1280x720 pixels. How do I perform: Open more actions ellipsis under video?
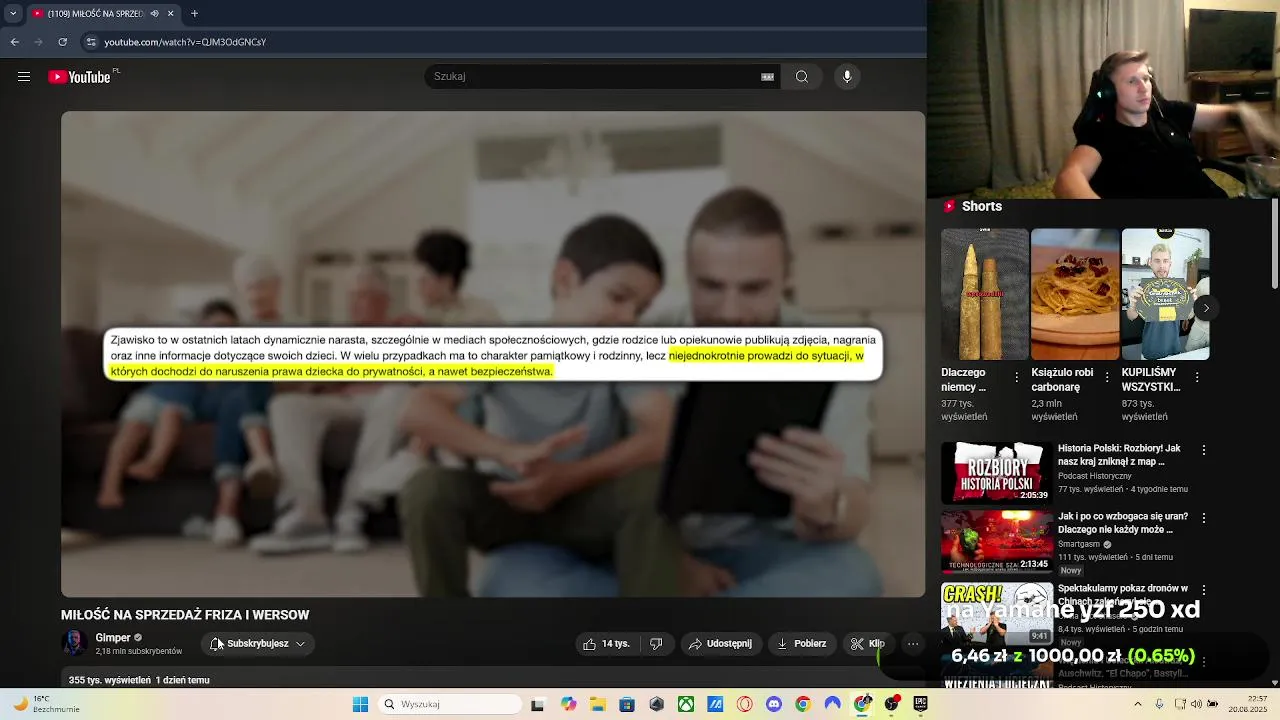point(913,644)
